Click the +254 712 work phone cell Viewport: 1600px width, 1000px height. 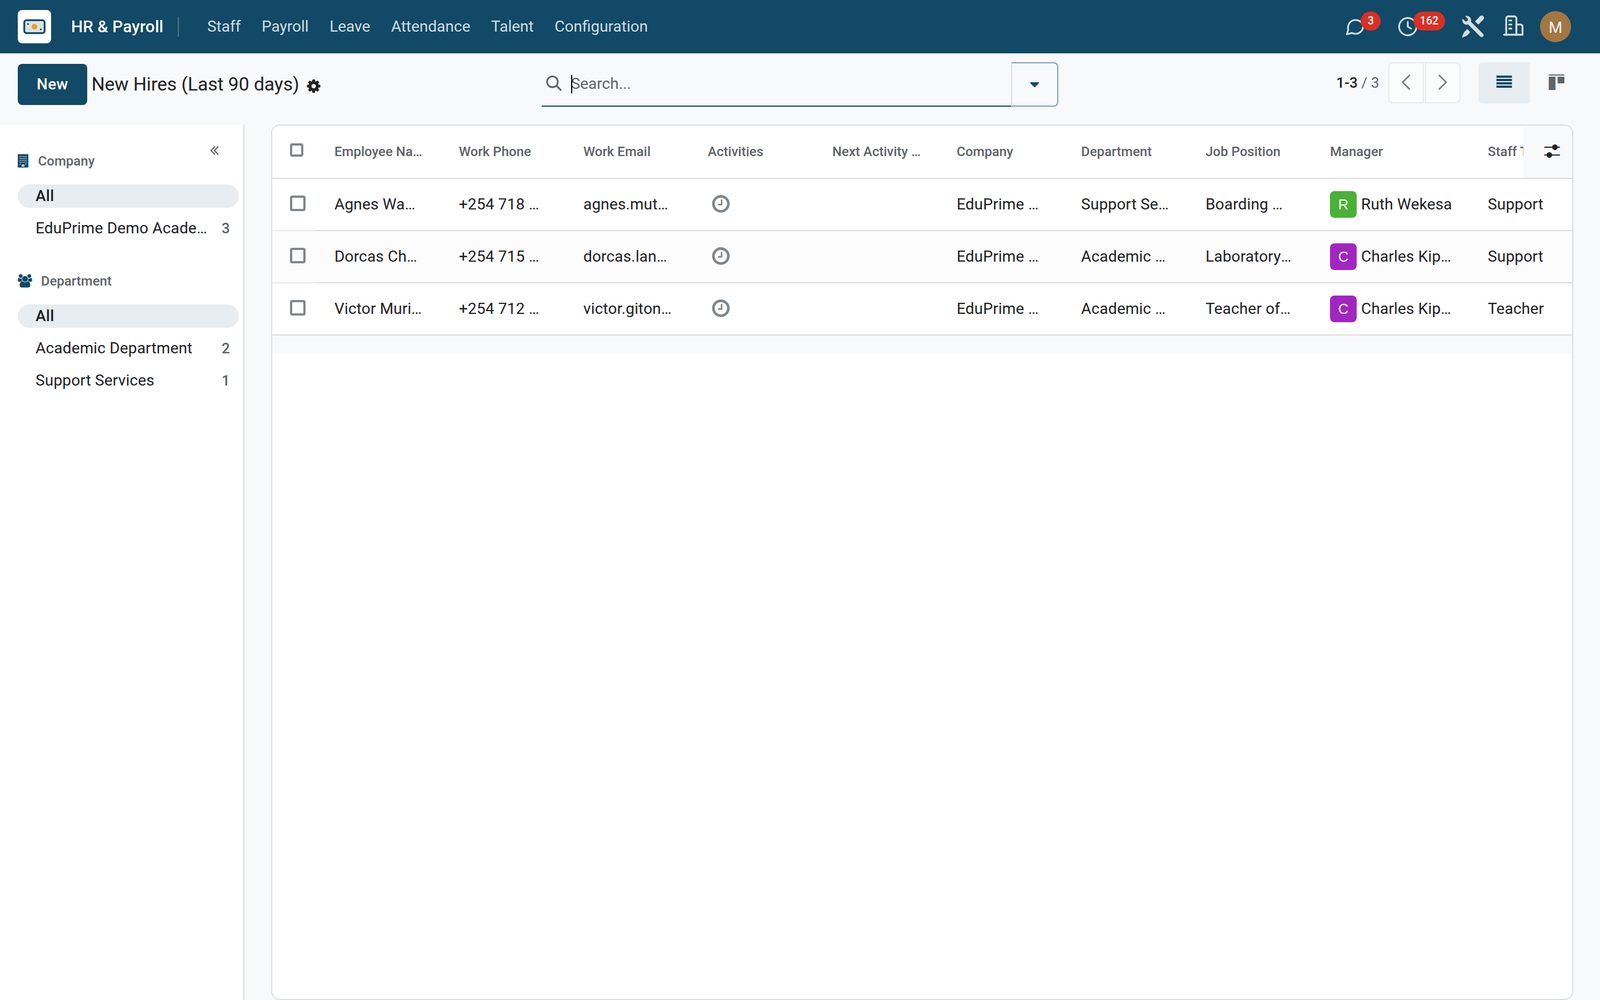(499, 308)
